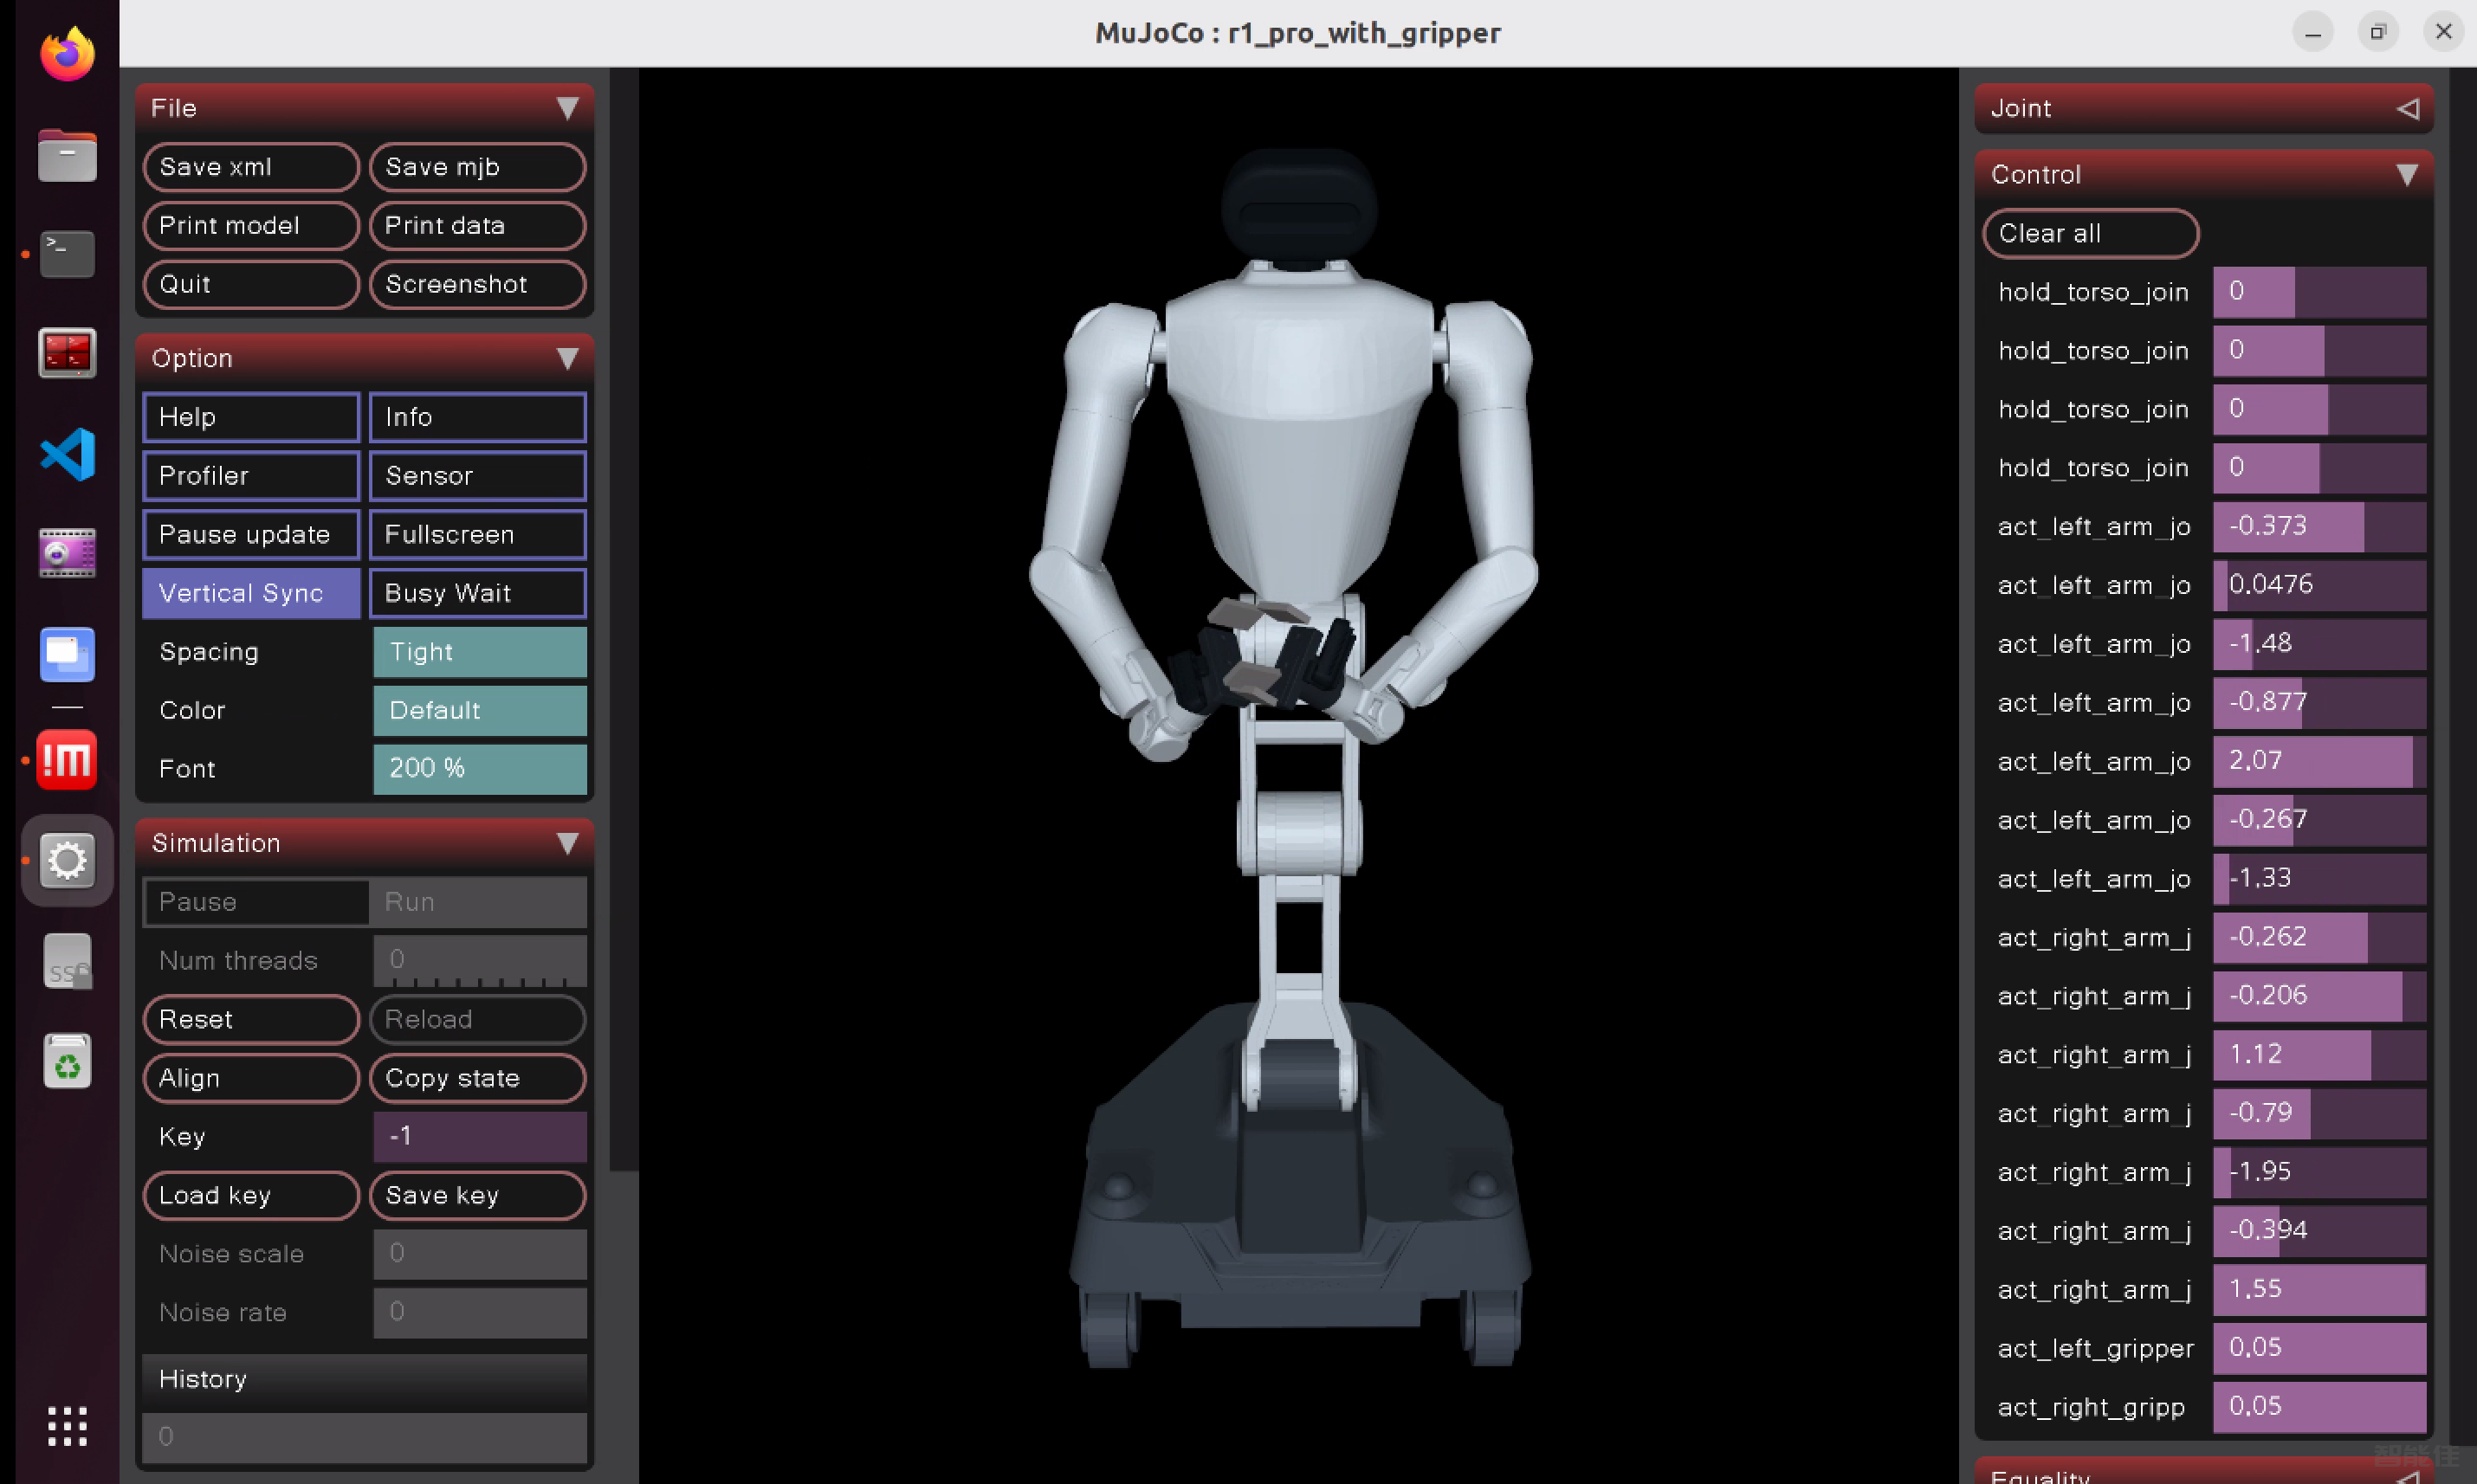Image resolution: width=2477 pixels, height=1484 pixels.
Task: Click the control slider showing 1.12
Action: 2320,1055
